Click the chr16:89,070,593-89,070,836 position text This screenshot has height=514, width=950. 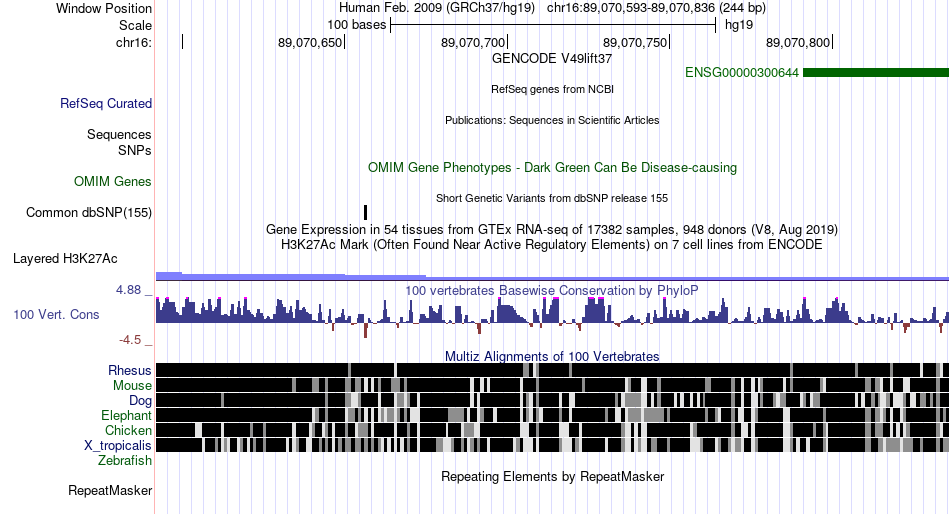click(656, 8)
